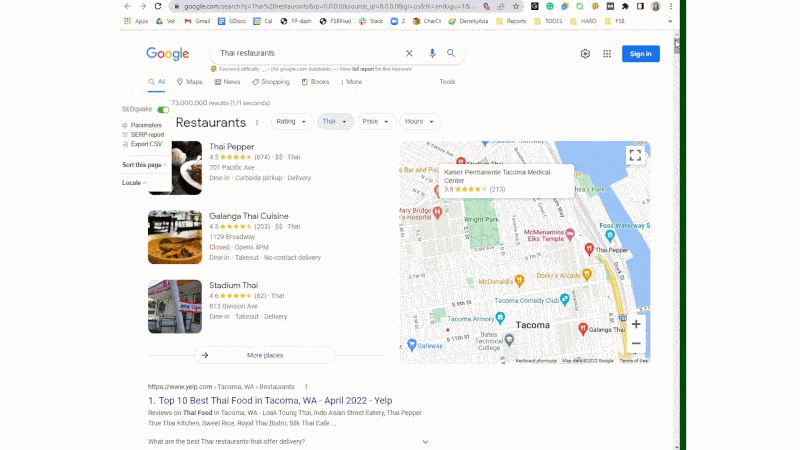Submit search with magnifier icon

(451, 53)
